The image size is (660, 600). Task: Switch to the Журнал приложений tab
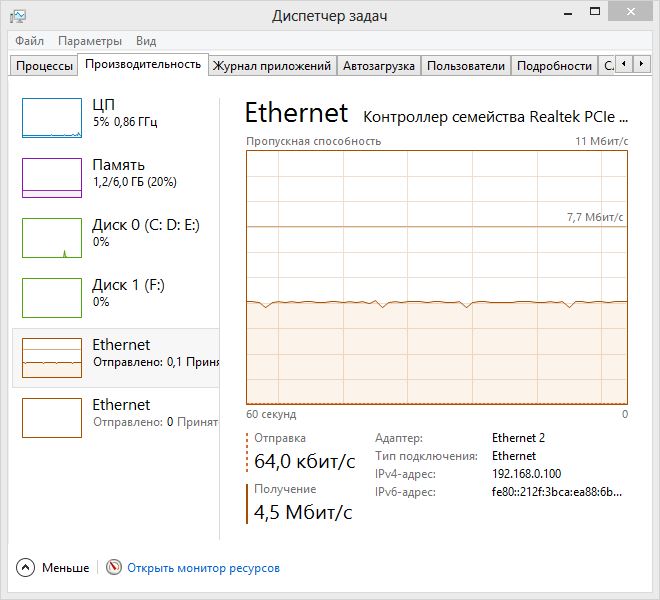point(271,66)
